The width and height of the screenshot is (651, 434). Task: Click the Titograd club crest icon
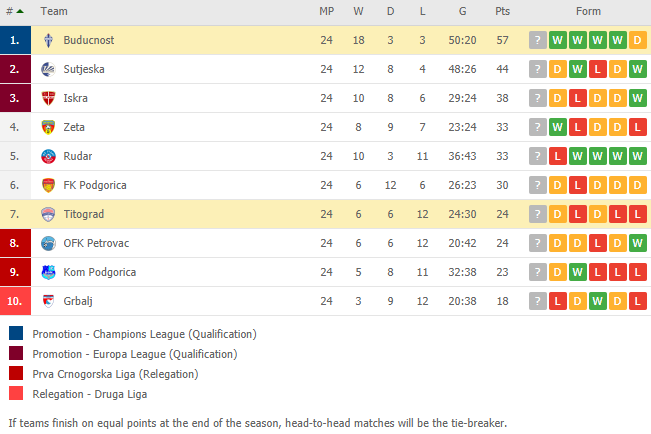click(x=48, y=214)
